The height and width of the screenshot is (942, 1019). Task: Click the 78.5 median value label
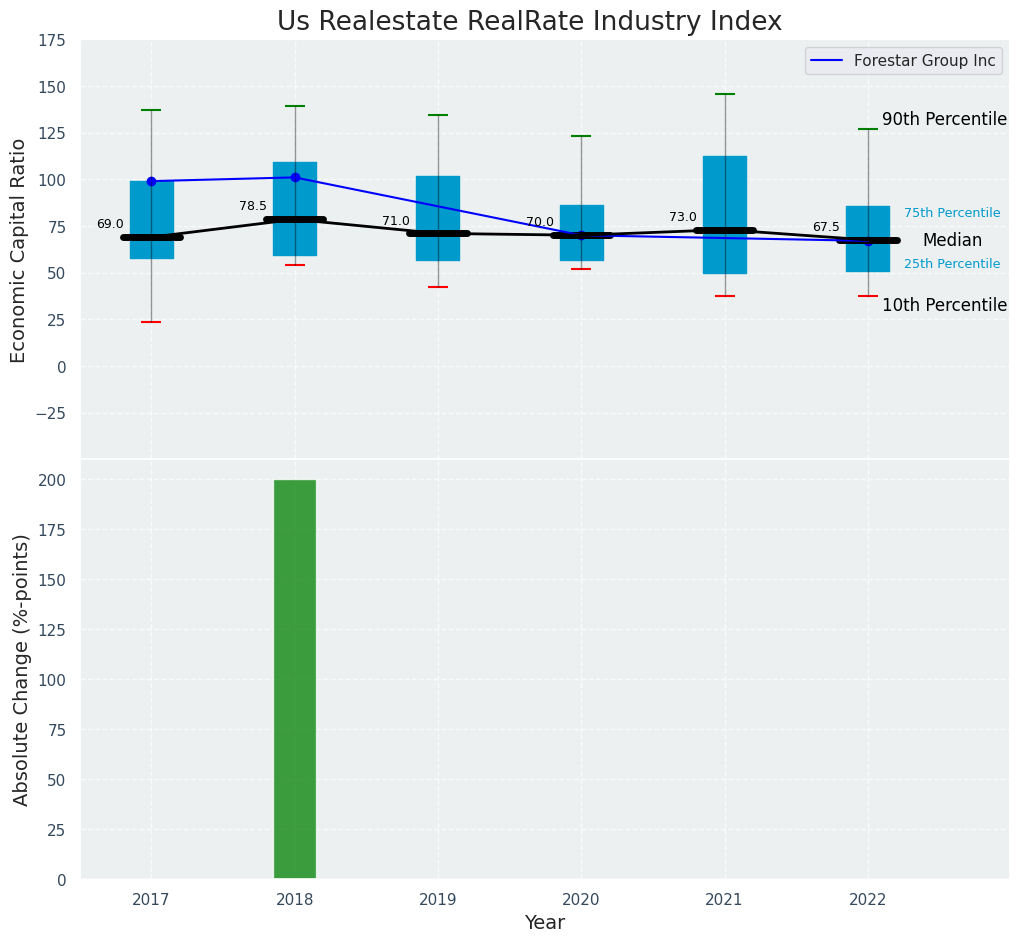tap(253, 206)
